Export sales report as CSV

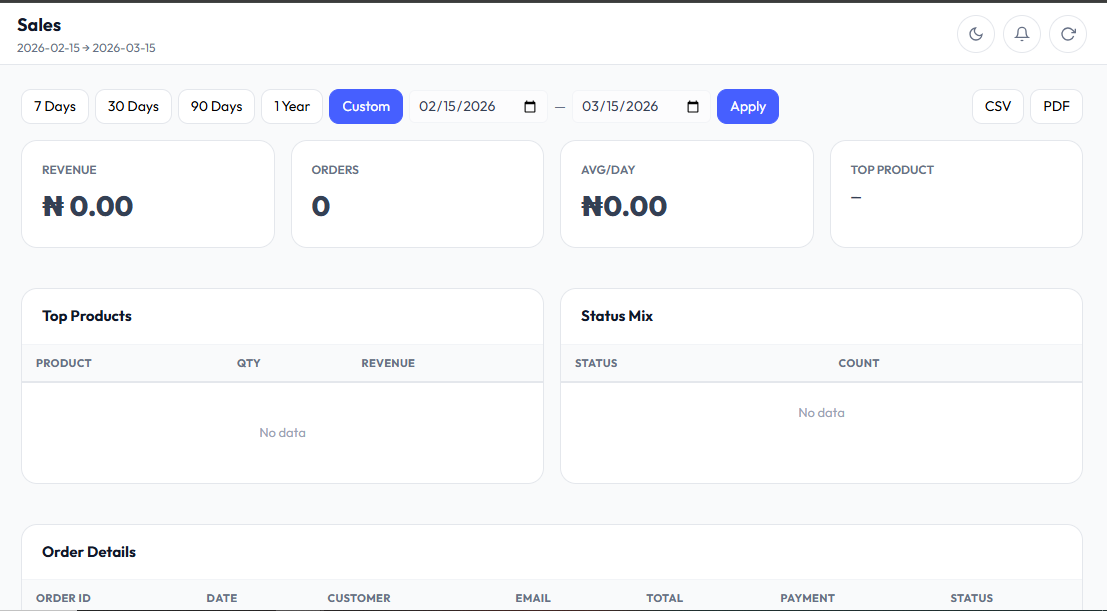(x=998, y=107)
